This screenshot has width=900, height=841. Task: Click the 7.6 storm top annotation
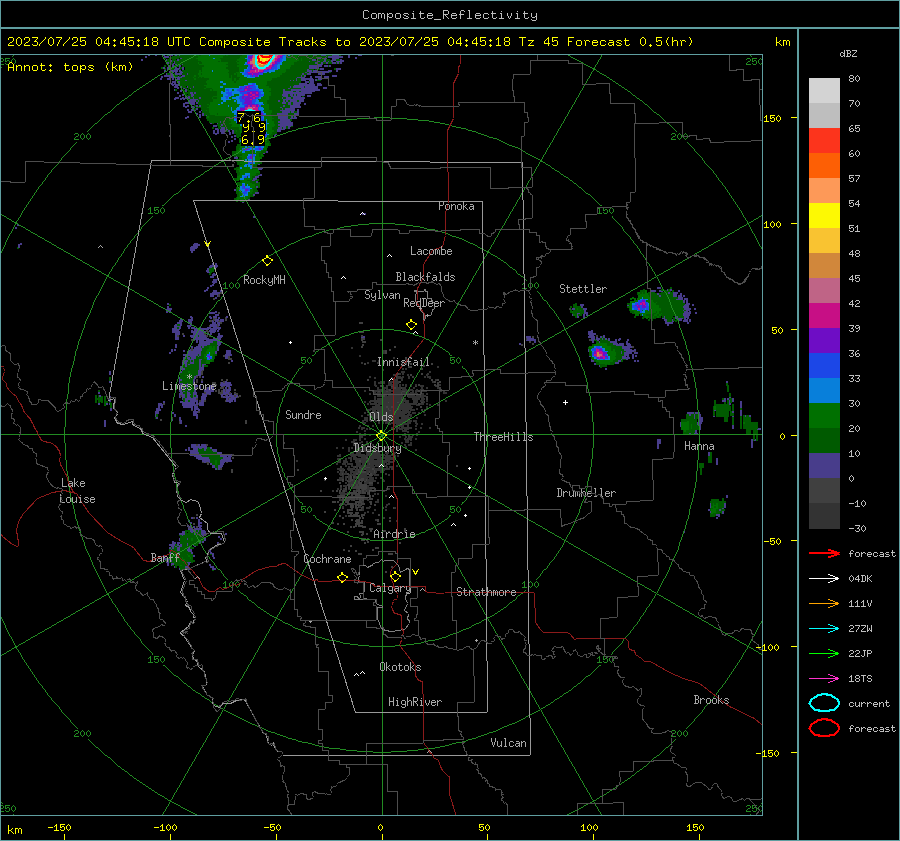tap(249, 118)
